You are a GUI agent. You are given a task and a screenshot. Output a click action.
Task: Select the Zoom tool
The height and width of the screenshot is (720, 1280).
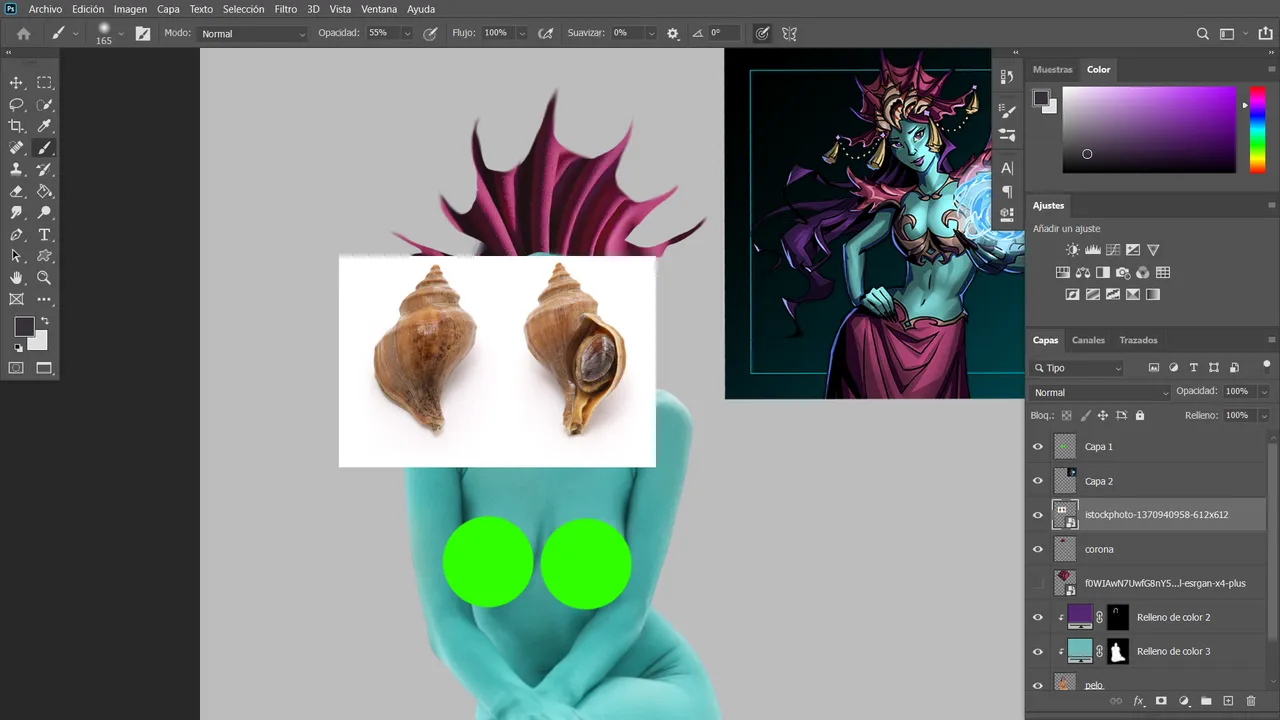coord(44,278)
